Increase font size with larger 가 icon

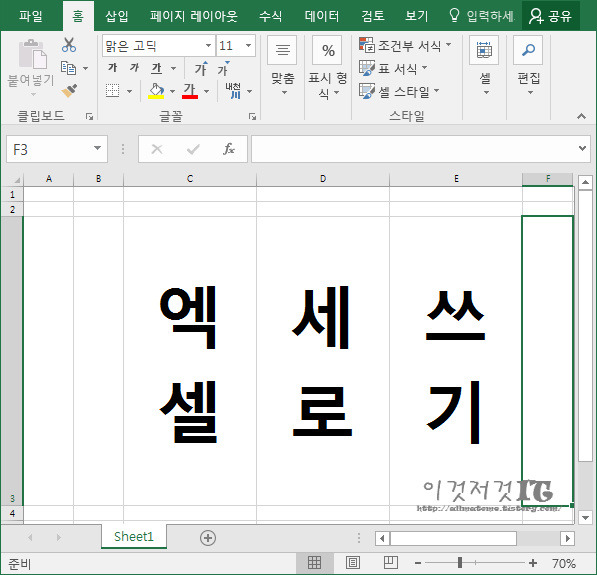[x=201, y=69]
